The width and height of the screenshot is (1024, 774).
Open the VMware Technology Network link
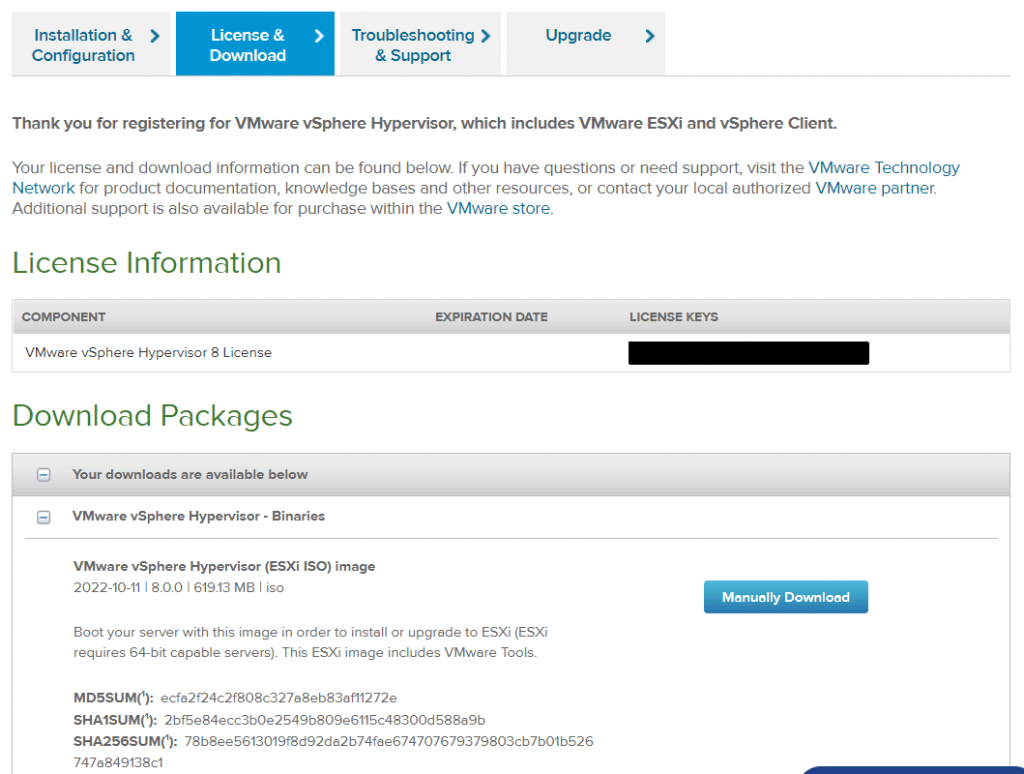point(886,167)
